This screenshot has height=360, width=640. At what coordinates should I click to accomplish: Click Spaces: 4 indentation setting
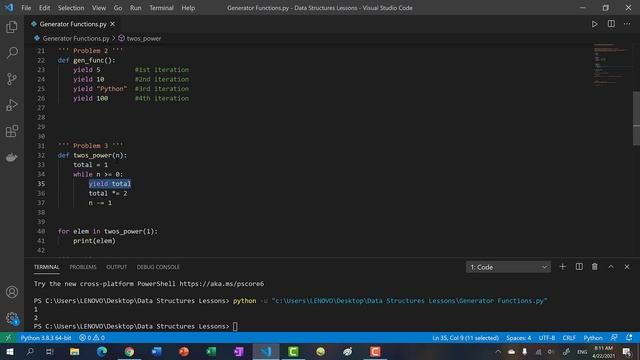coord(519,338)
